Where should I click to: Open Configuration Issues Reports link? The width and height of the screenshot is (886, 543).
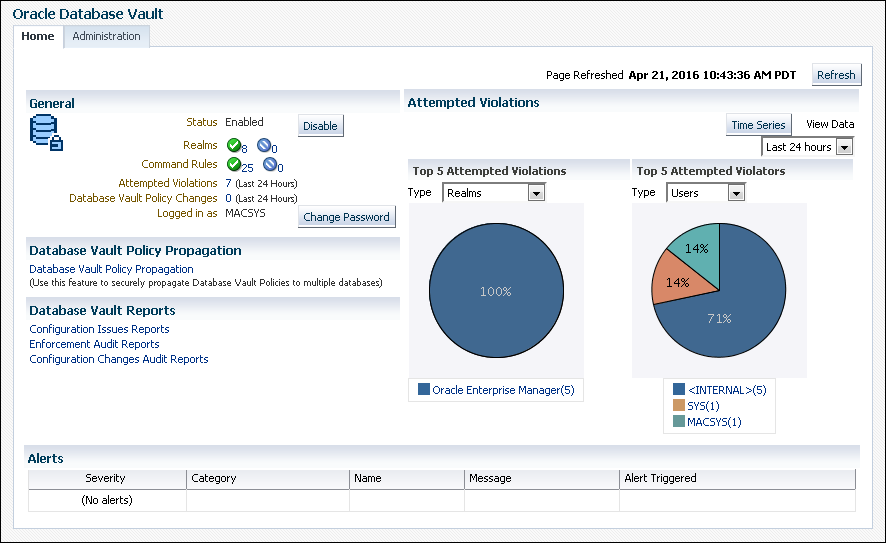click(x=99, y=329)
